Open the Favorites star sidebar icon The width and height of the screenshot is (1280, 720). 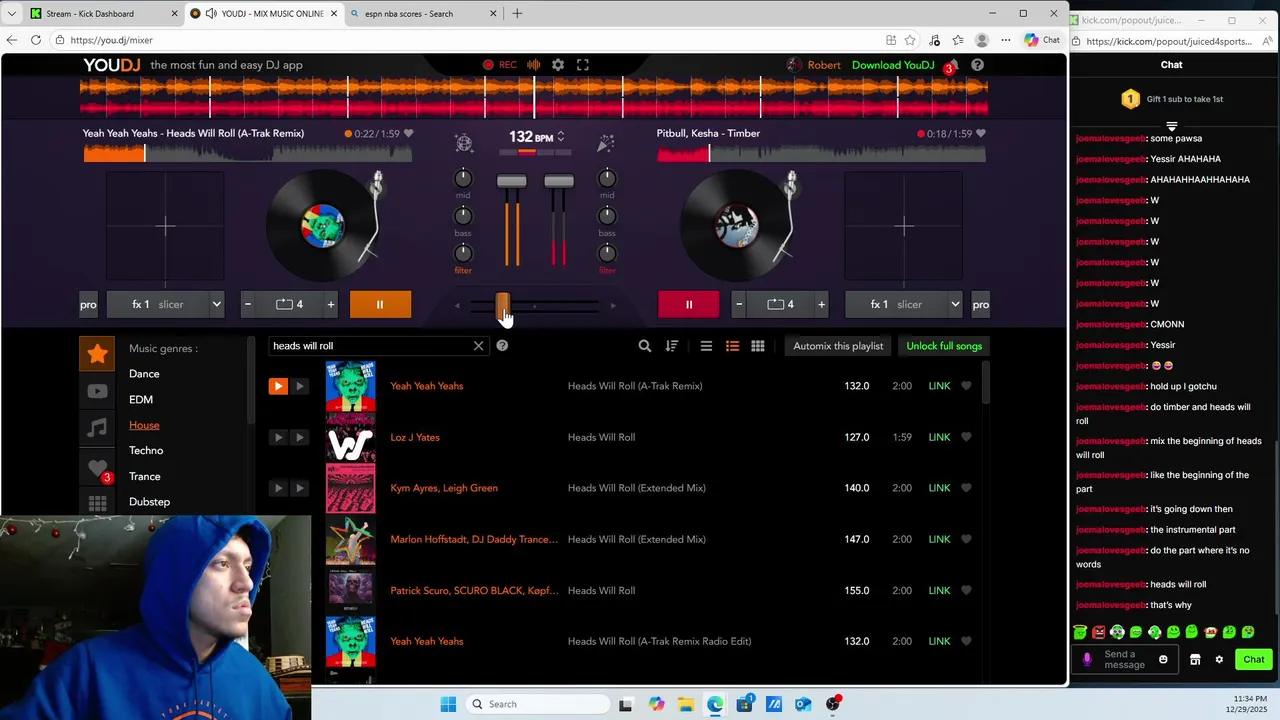click(x=97, y=353)
